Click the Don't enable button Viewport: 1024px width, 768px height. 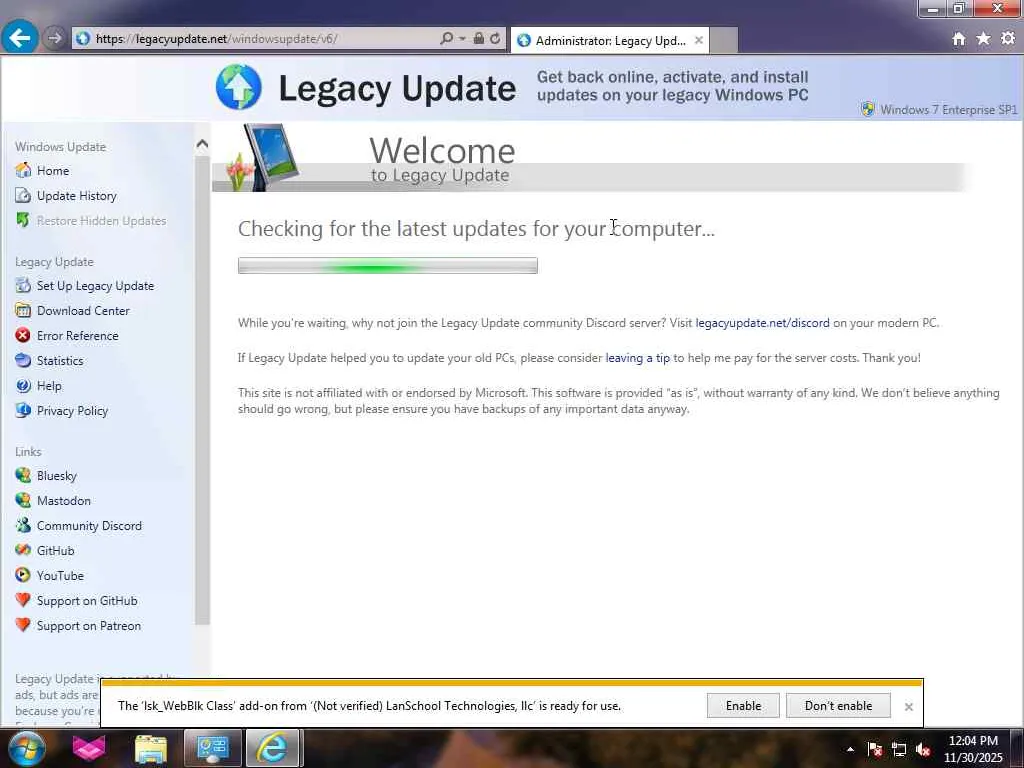coord(839,706)
